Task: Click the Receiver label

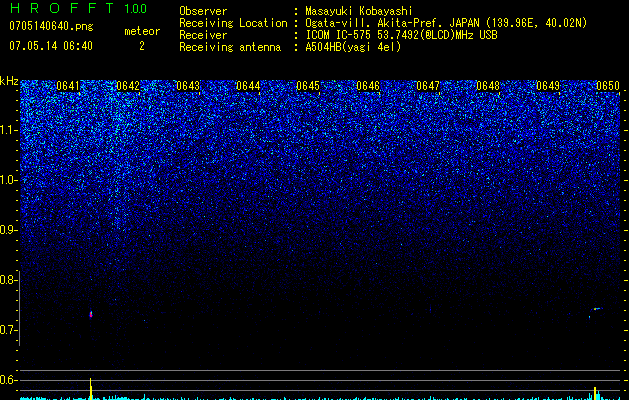Action: click(x=203, y=35)
